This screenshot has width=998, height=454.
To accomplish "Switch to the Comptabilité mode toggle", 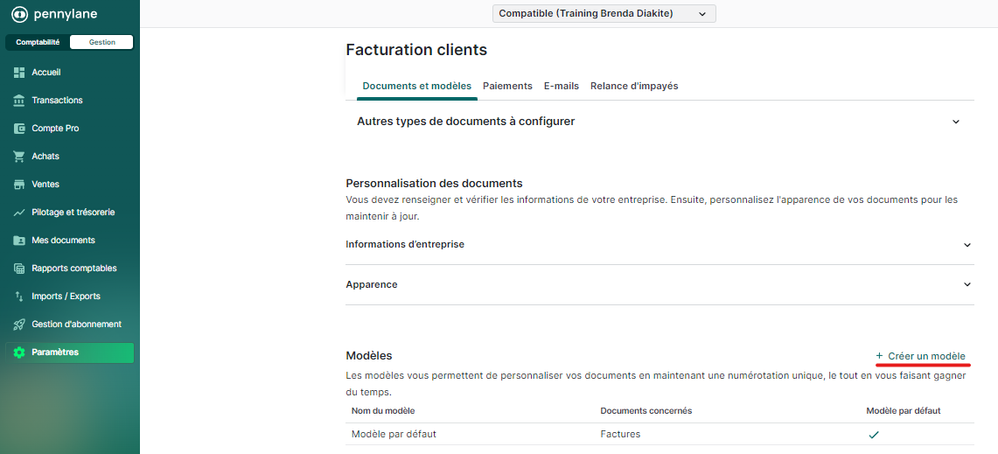I will pos(38,42).
